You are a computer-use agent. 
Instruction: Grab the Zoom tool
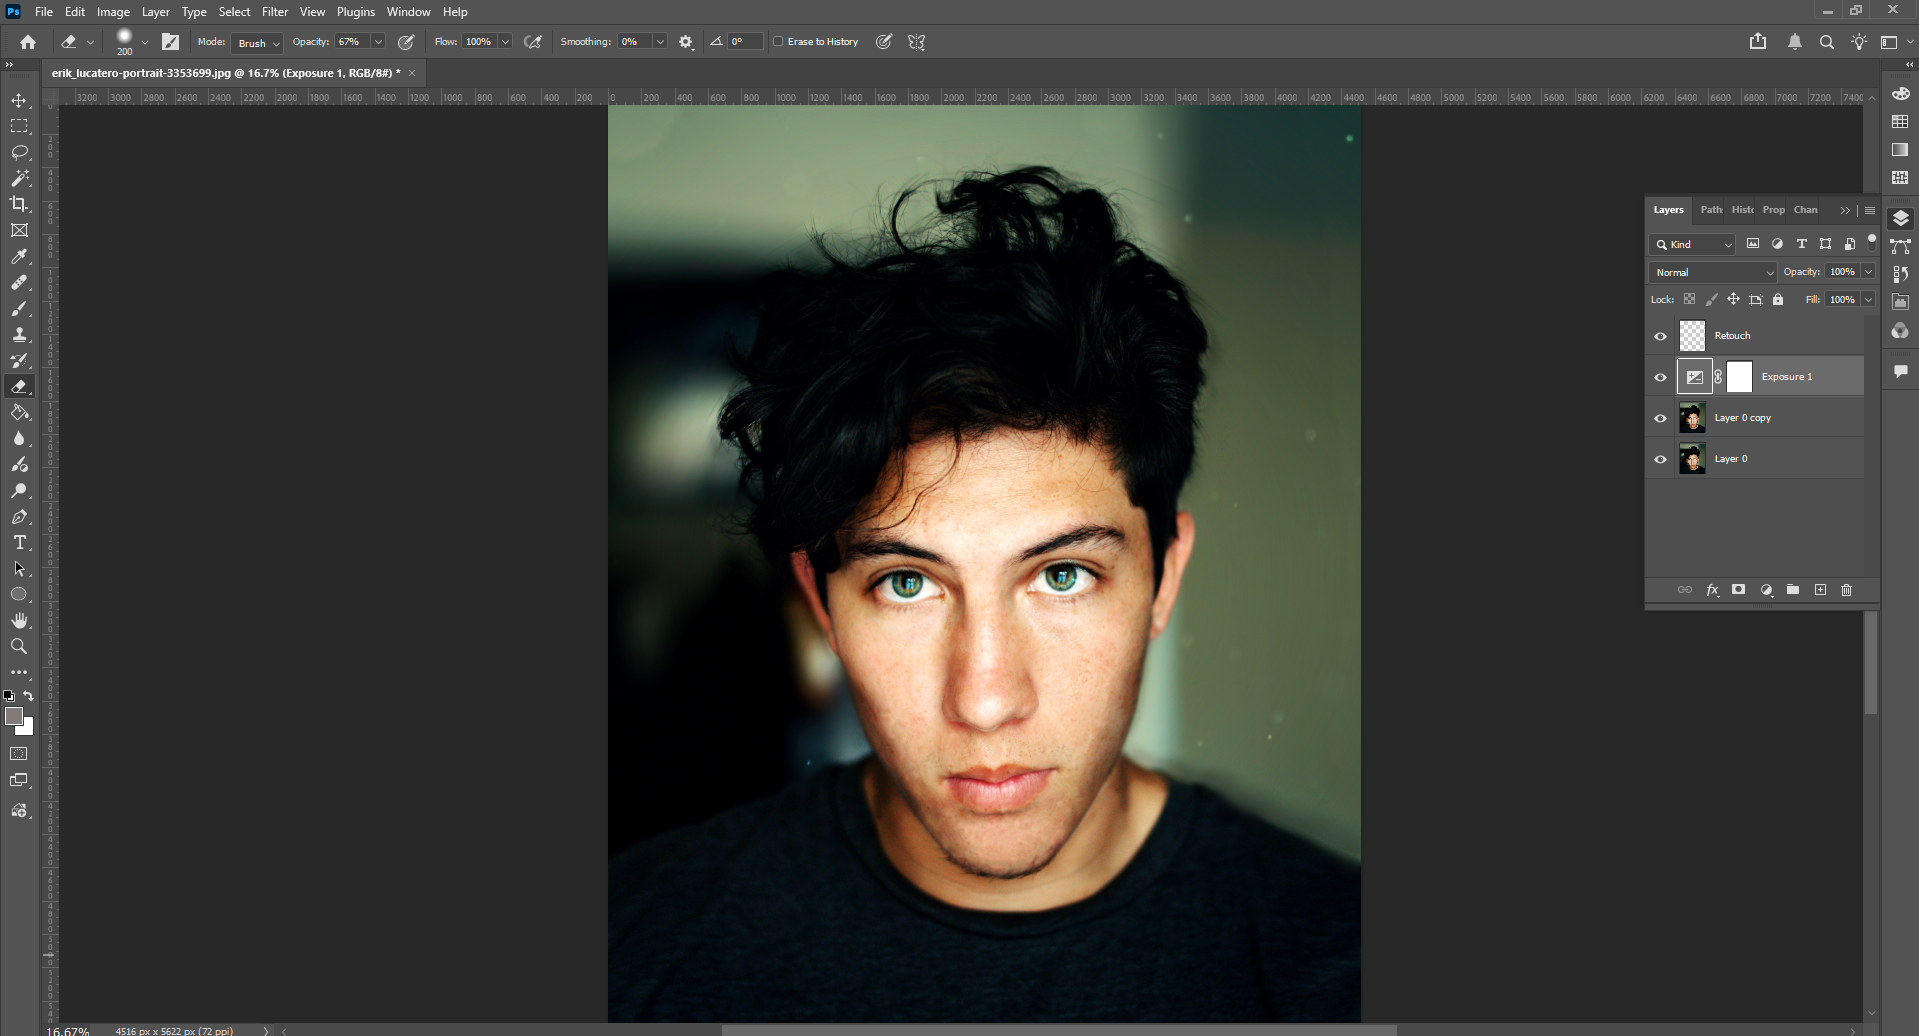tap(19, 646)
